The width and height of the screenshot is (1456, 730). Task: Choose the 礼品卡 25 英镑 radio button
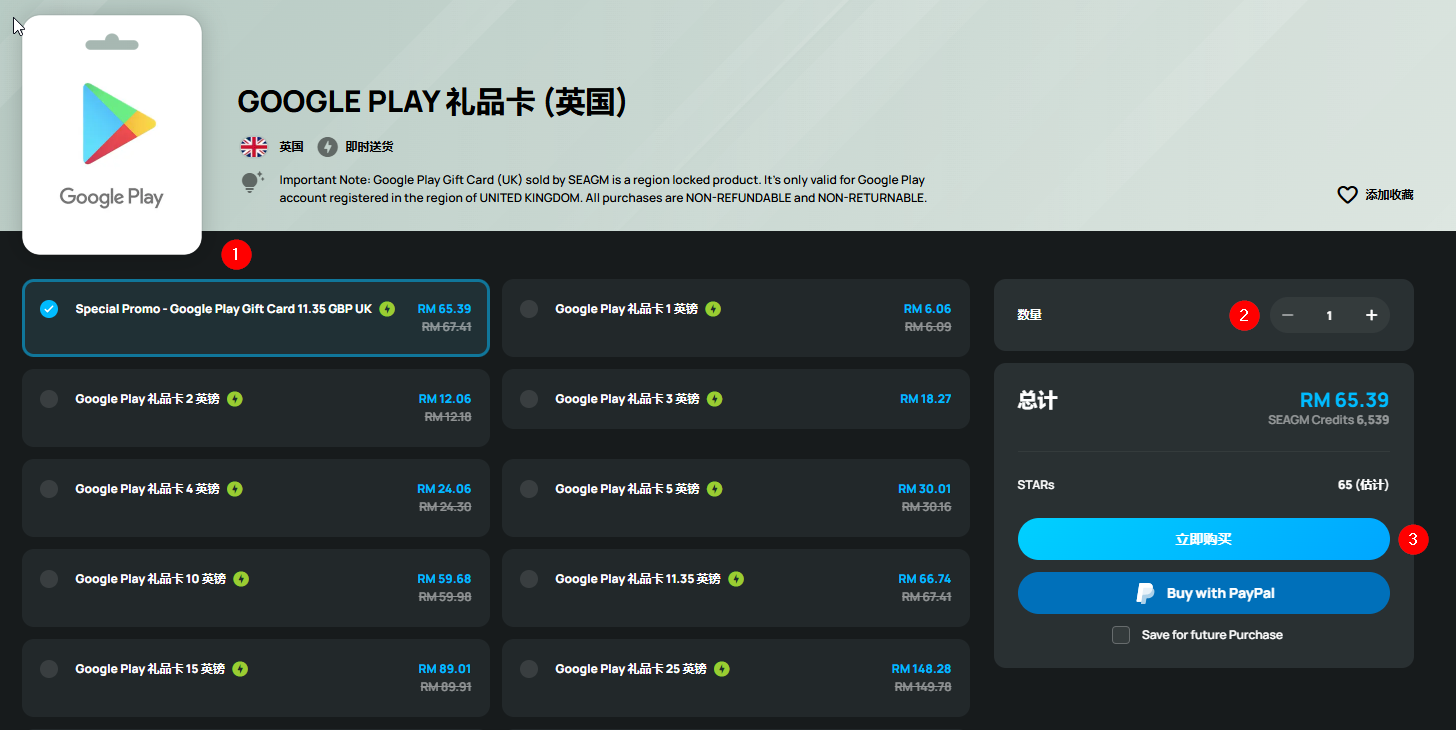click(529, 669)
